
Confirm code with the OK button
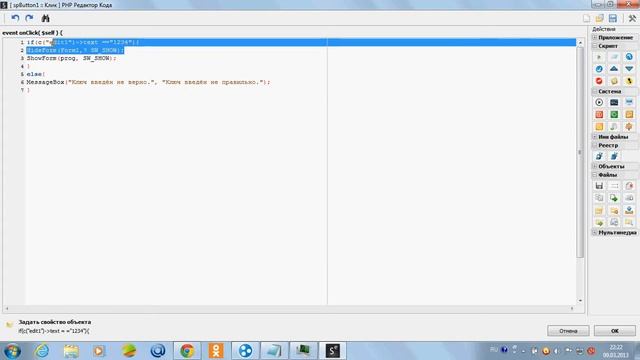615,331
